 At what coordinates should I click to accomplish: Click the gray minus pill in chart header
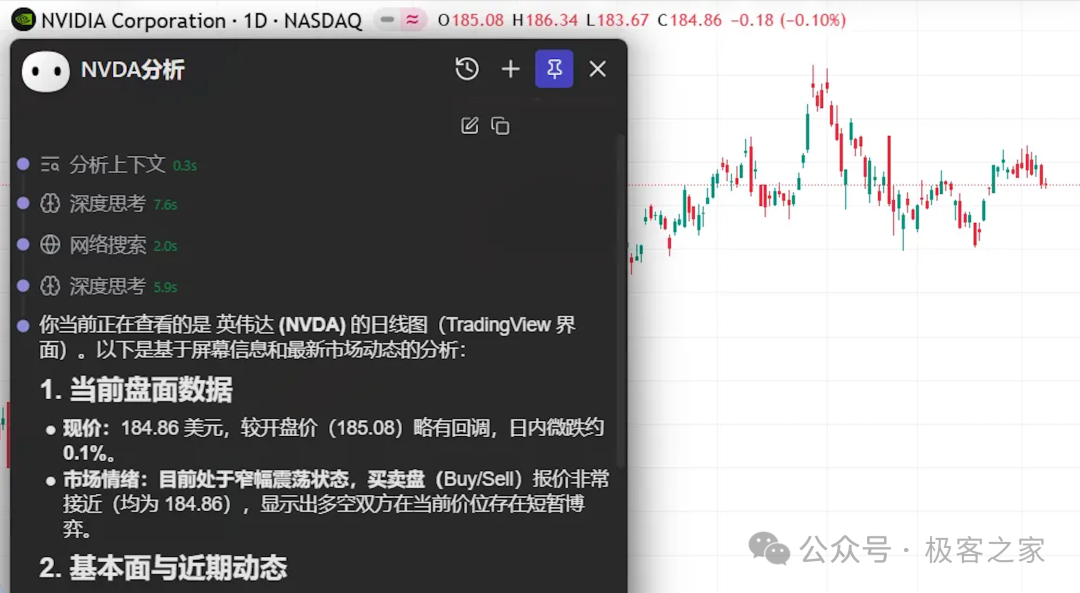pos(387,20)
